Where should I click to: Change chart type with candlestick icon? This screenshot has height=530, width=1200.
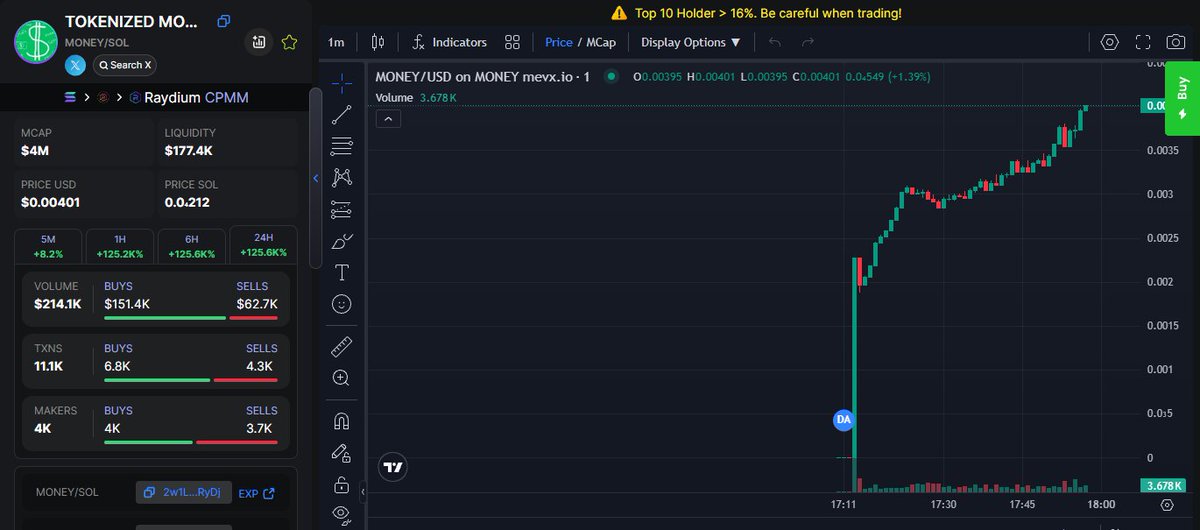point(377,42)
